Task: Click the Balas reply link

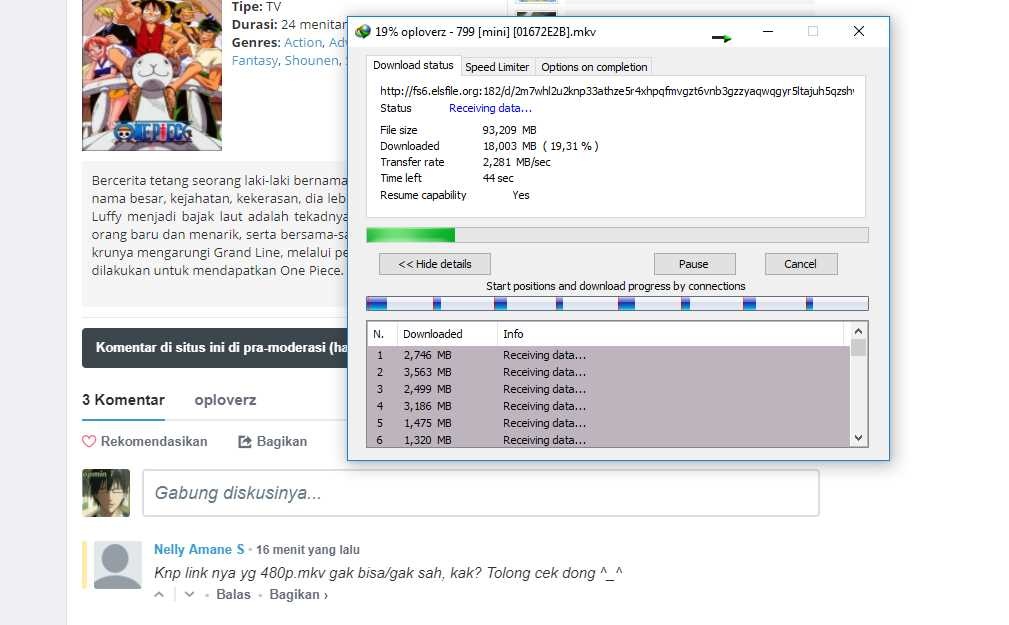Action: [x=233, y=594]
